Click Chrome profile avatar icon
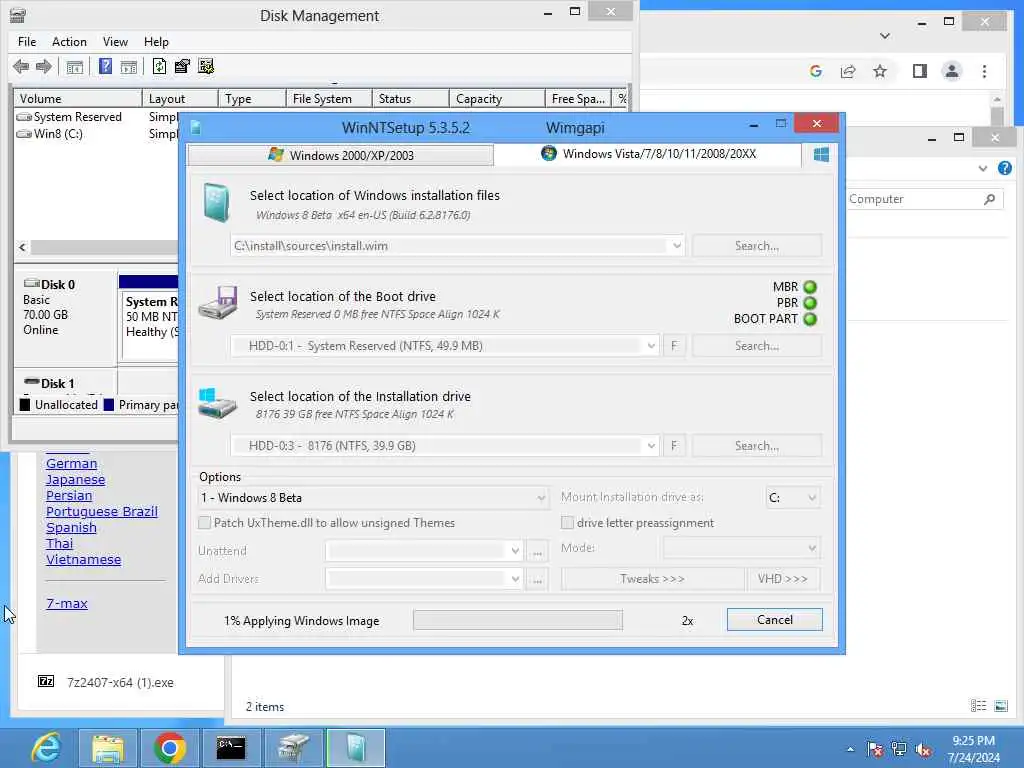 952,71
